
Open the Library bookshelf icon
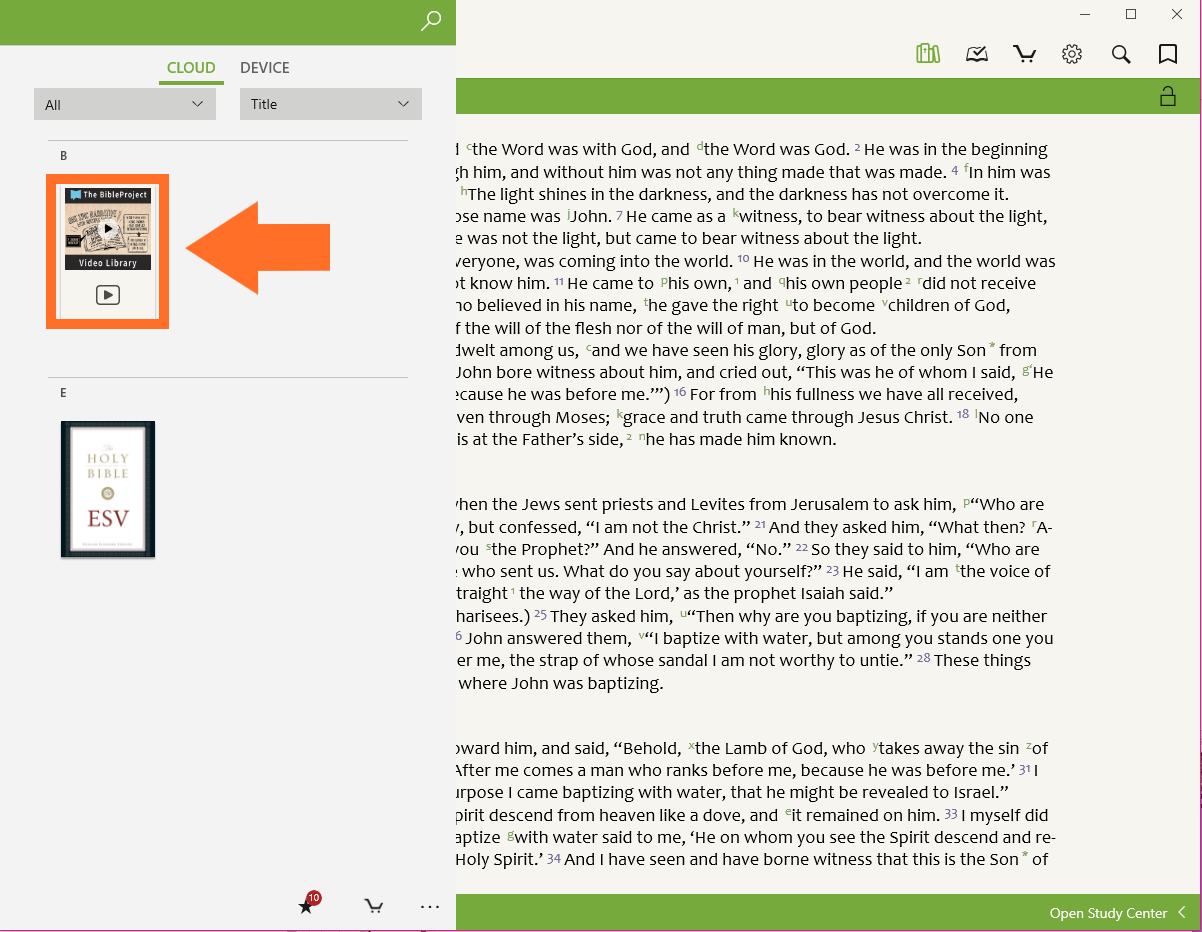point(928,54)
